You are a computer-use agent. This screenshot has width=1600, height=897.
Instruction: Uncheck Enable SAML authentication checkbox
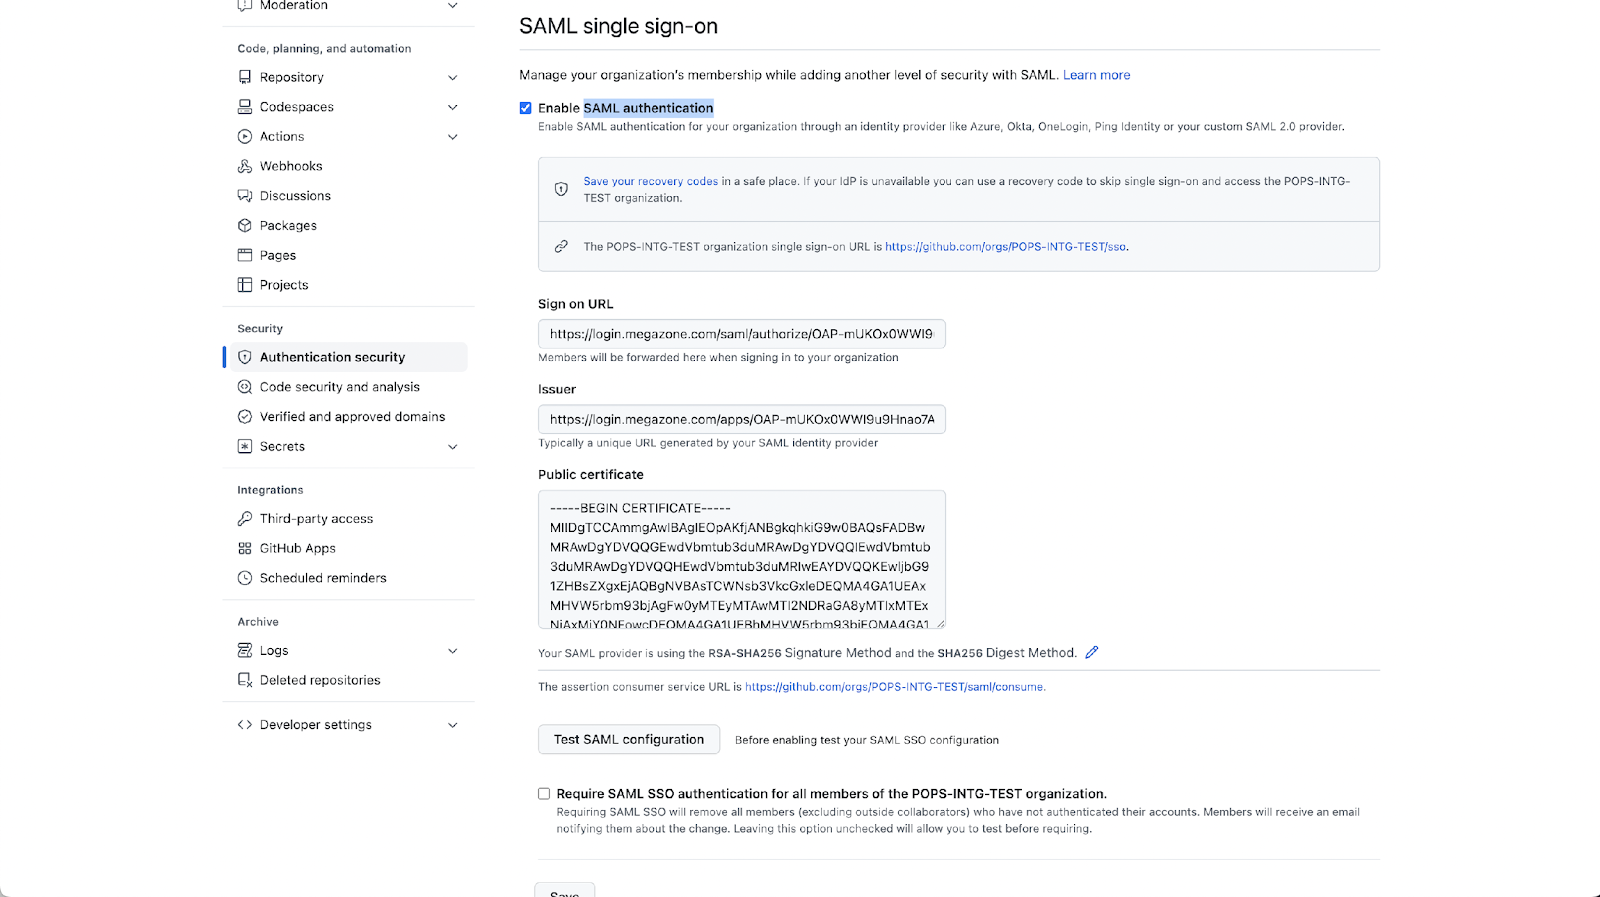526,108
